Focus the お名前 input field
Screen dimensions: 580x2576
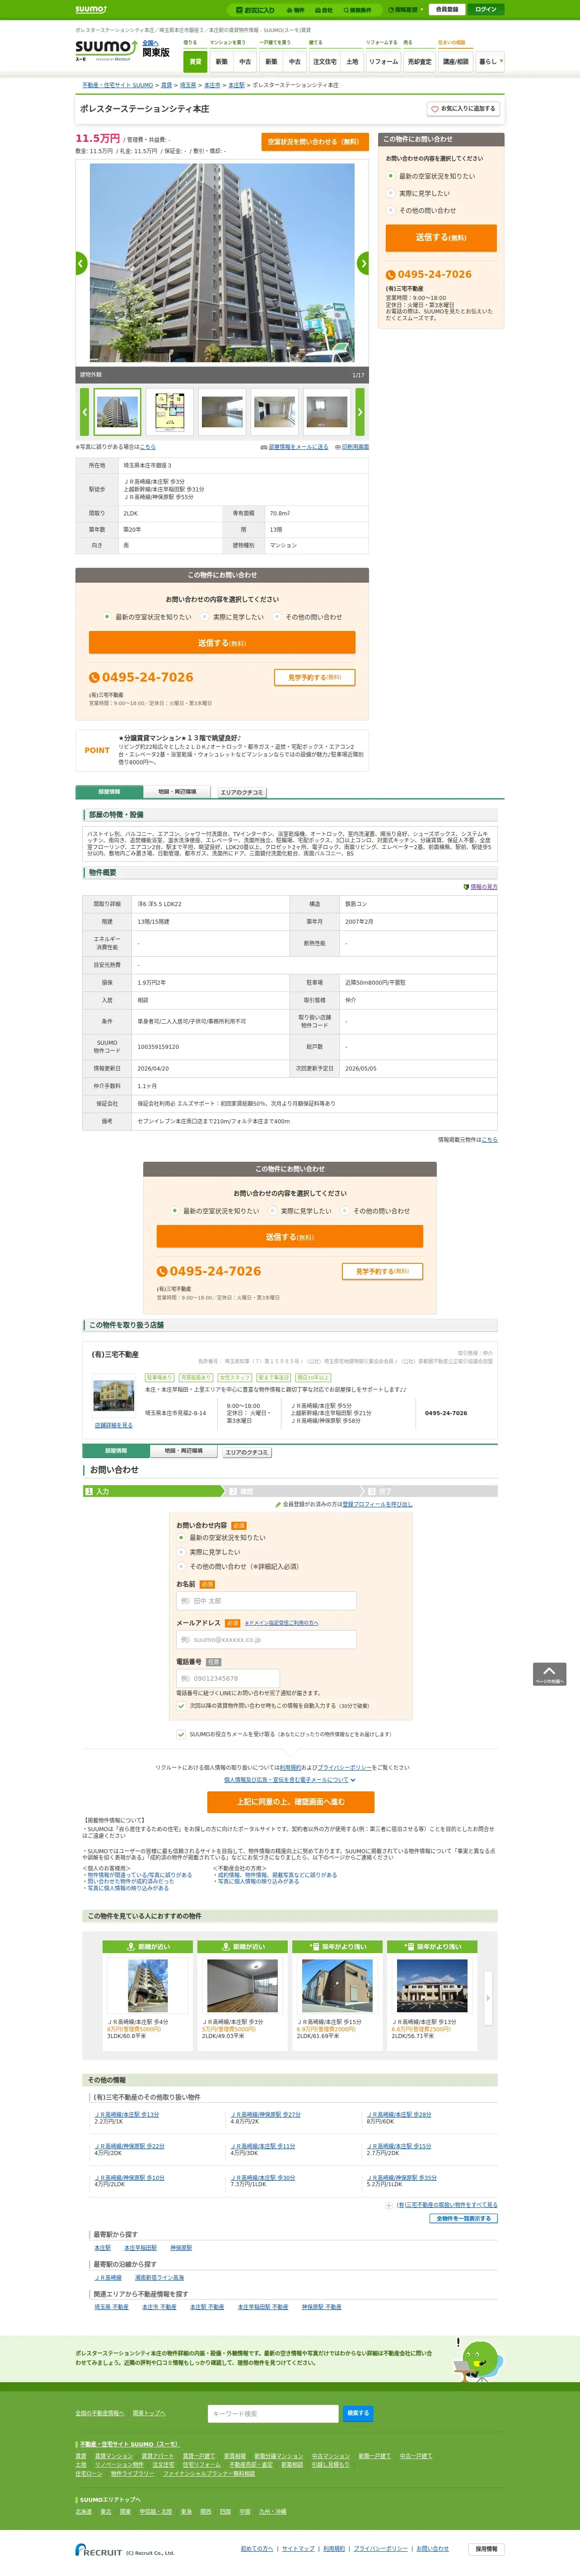click(x=266, y=1601)
